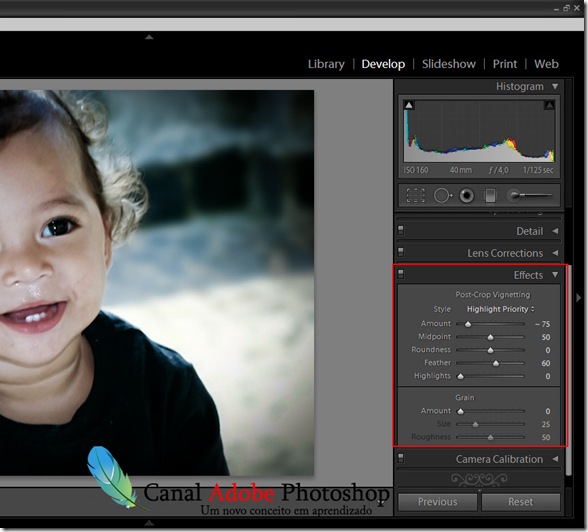Click Midpoint value 50

click(546, 337)
